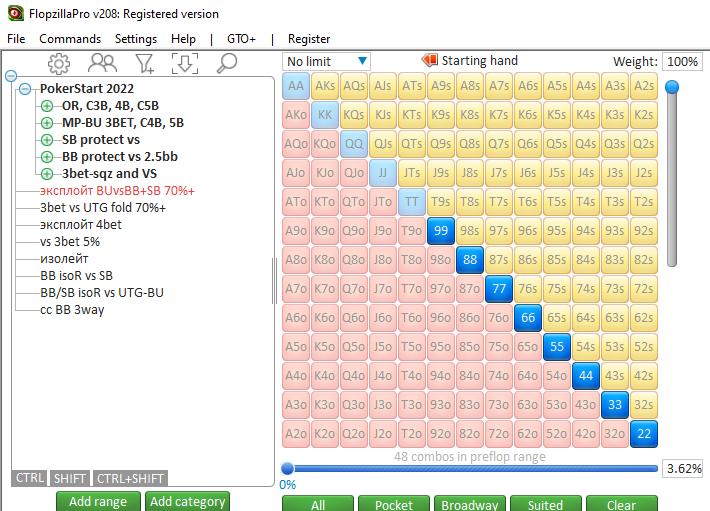Expand the MP-BU 3BET, C4B, 5B category
Image resolution: width=710 pixels, height=511 pixels.
pyautogui.click(x=47, y=123)
